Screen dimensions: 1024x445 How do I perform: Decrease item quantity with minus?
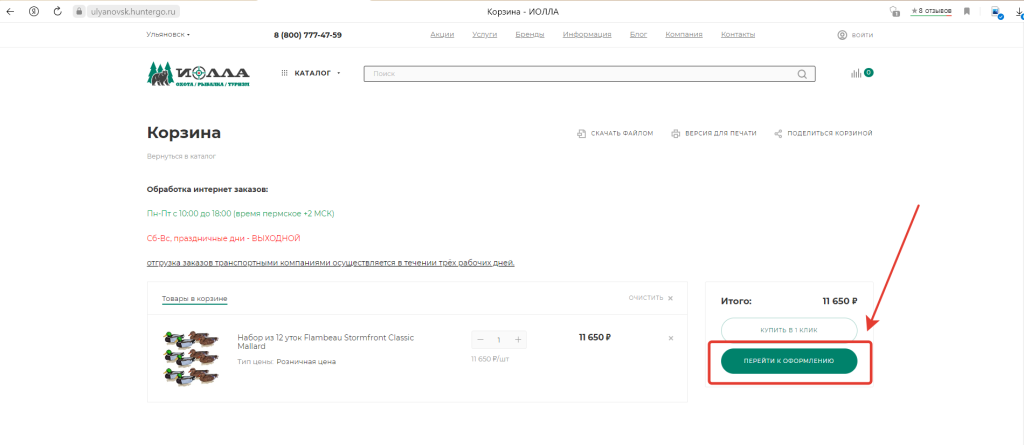481,340
